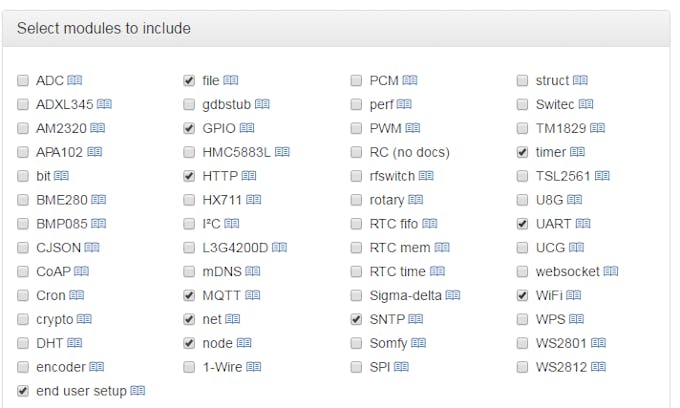Image resolution: width=680 pixels, height=408 pixels.
Task: Click the docs icon beside SNTP
Action: click(416, 319)
